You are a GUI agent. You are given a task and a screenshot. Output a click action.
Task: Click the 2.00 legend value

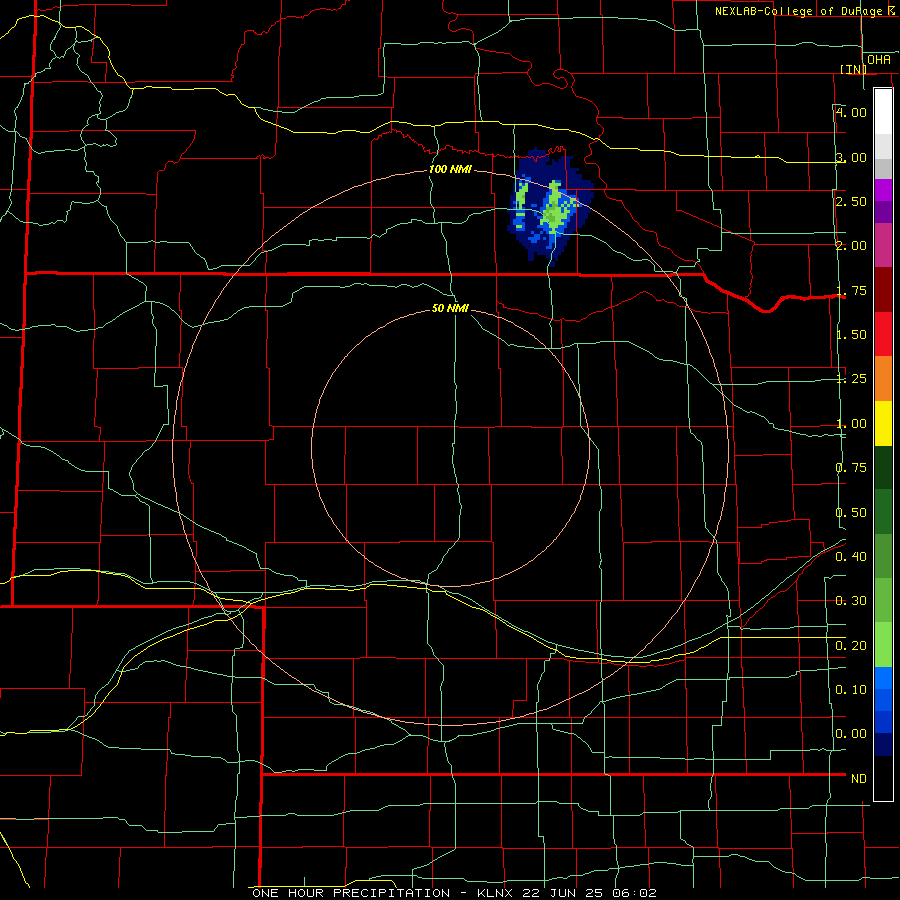point(851,246)
